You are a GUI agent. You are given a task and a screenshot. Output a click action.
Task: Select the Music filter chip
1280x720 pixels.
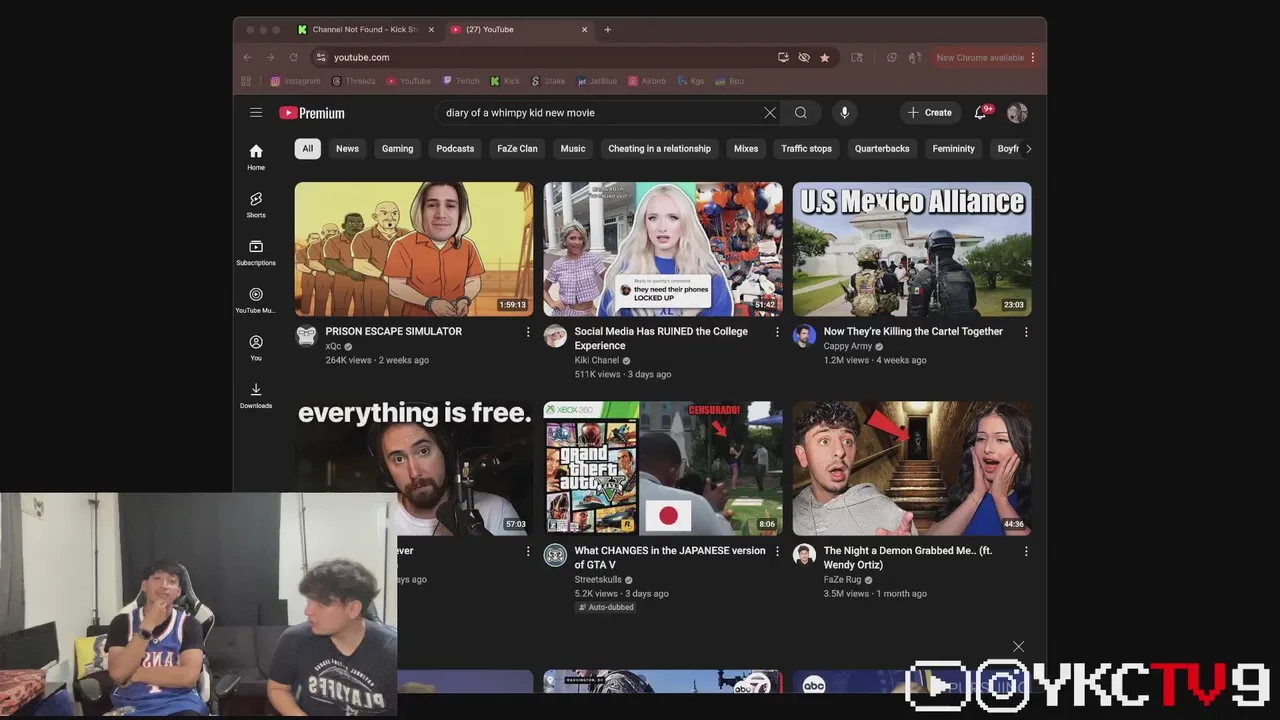coord(573,149)
